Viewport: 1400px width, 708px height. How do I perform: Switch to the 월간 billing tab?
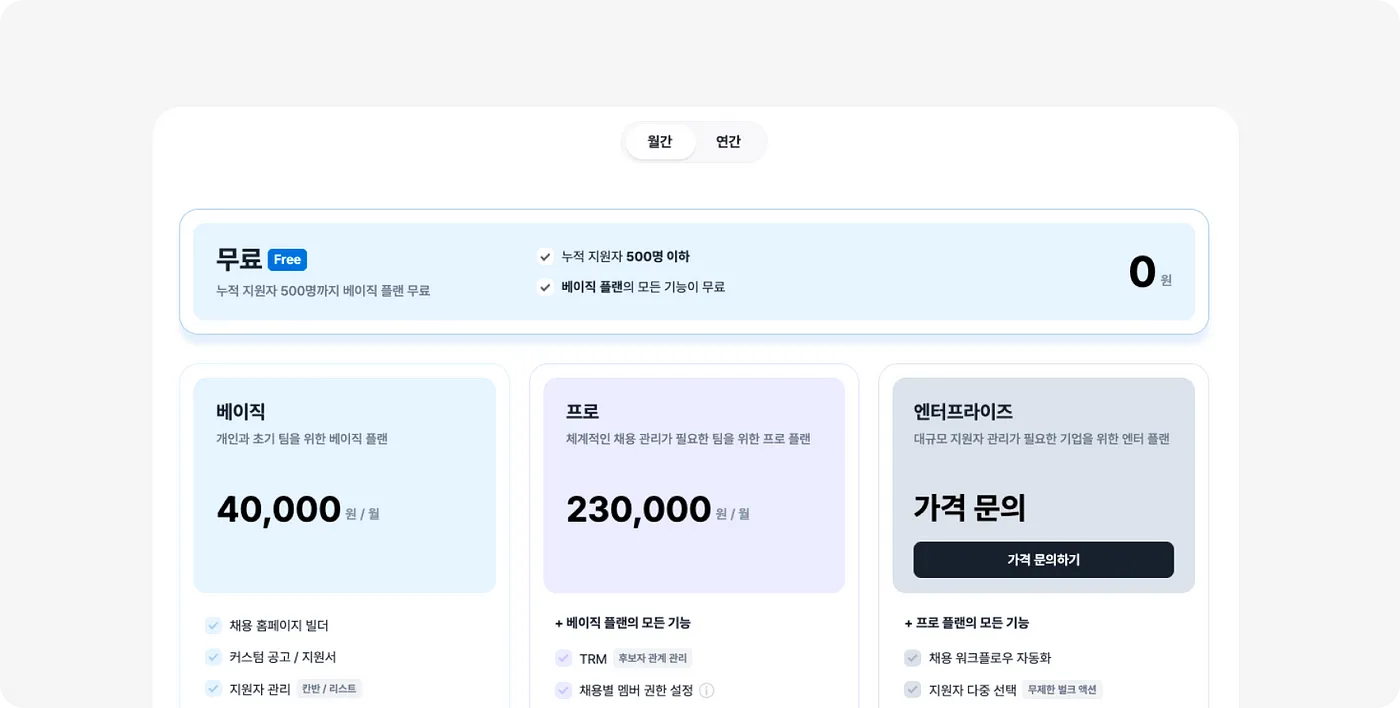[x=660, y=142]
